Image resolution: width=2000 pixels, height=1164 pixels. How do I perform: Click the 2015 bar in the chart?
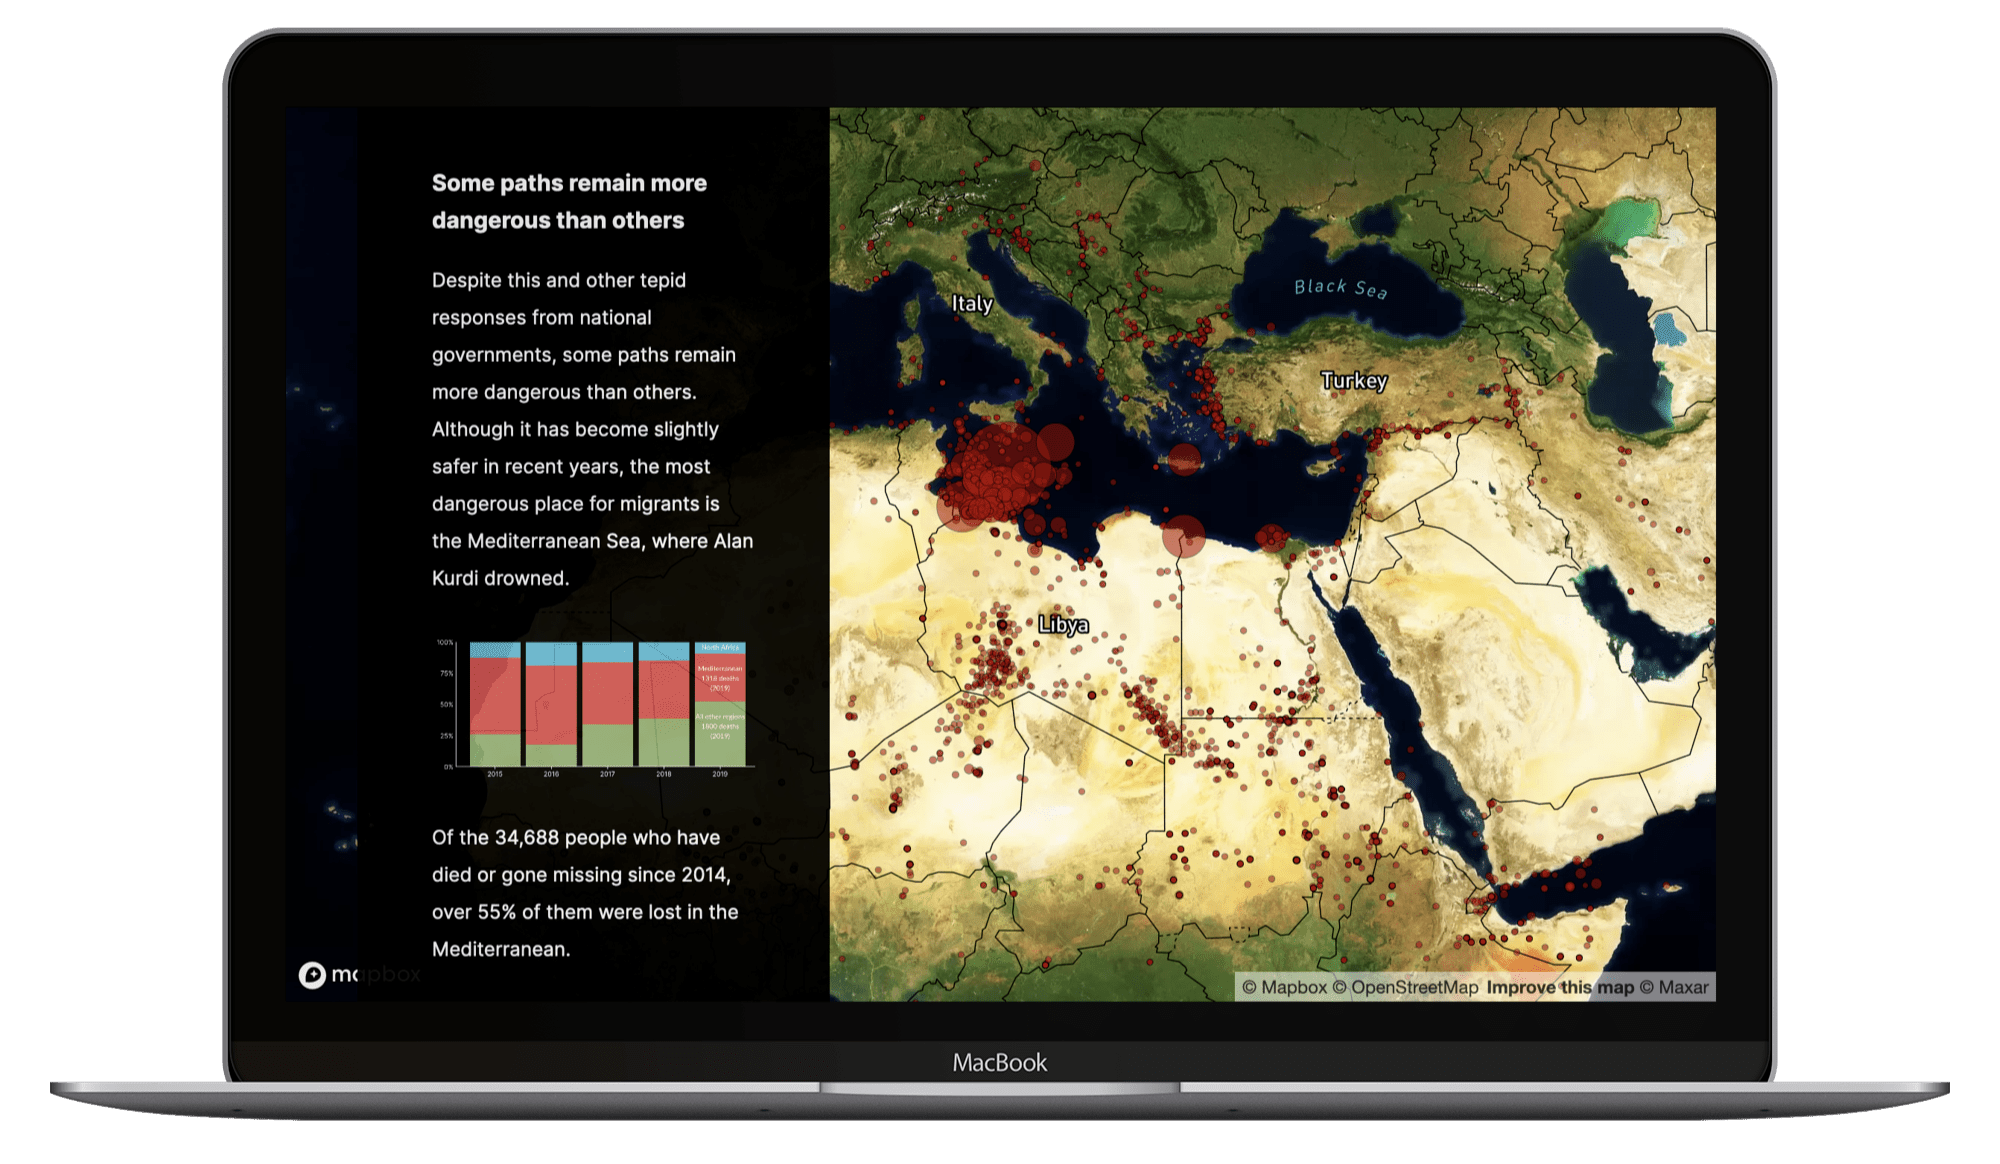pyautogui.click(x=495, y=704)
